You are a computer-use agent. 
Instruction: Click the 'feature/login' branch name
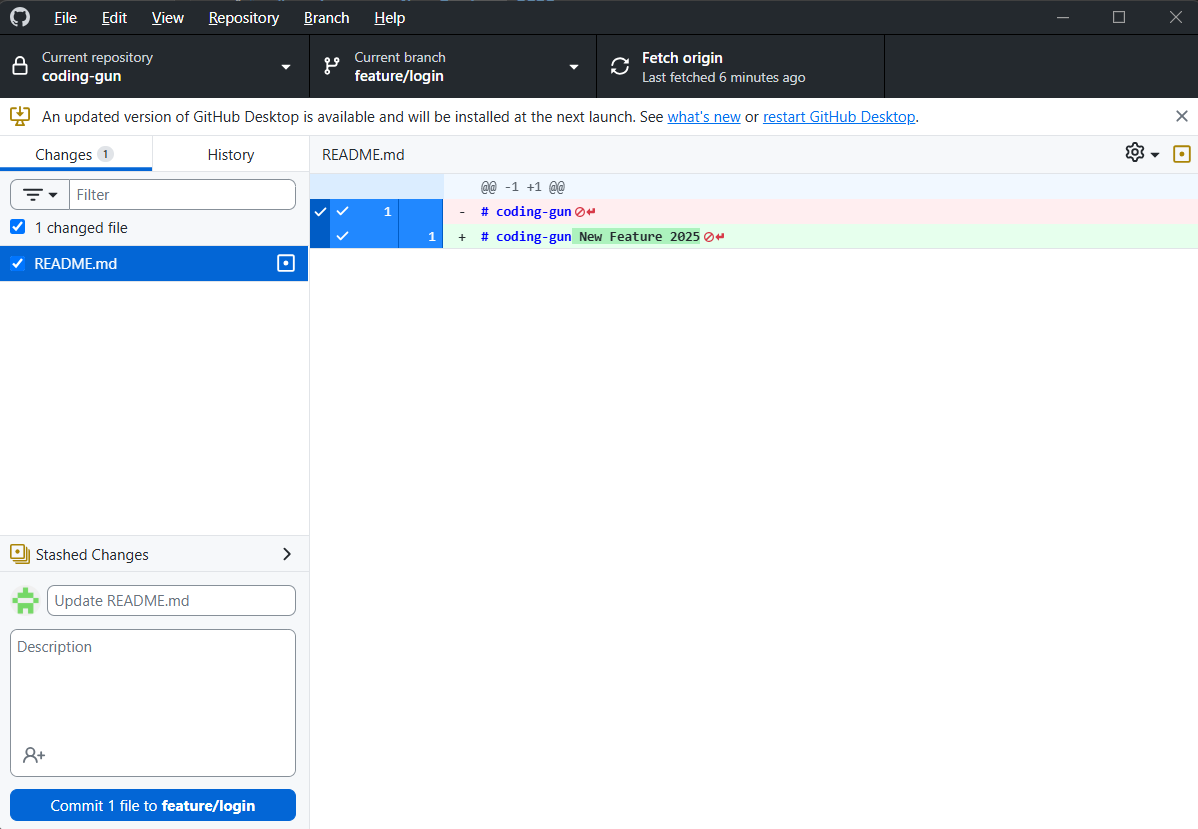click(399, 76)
